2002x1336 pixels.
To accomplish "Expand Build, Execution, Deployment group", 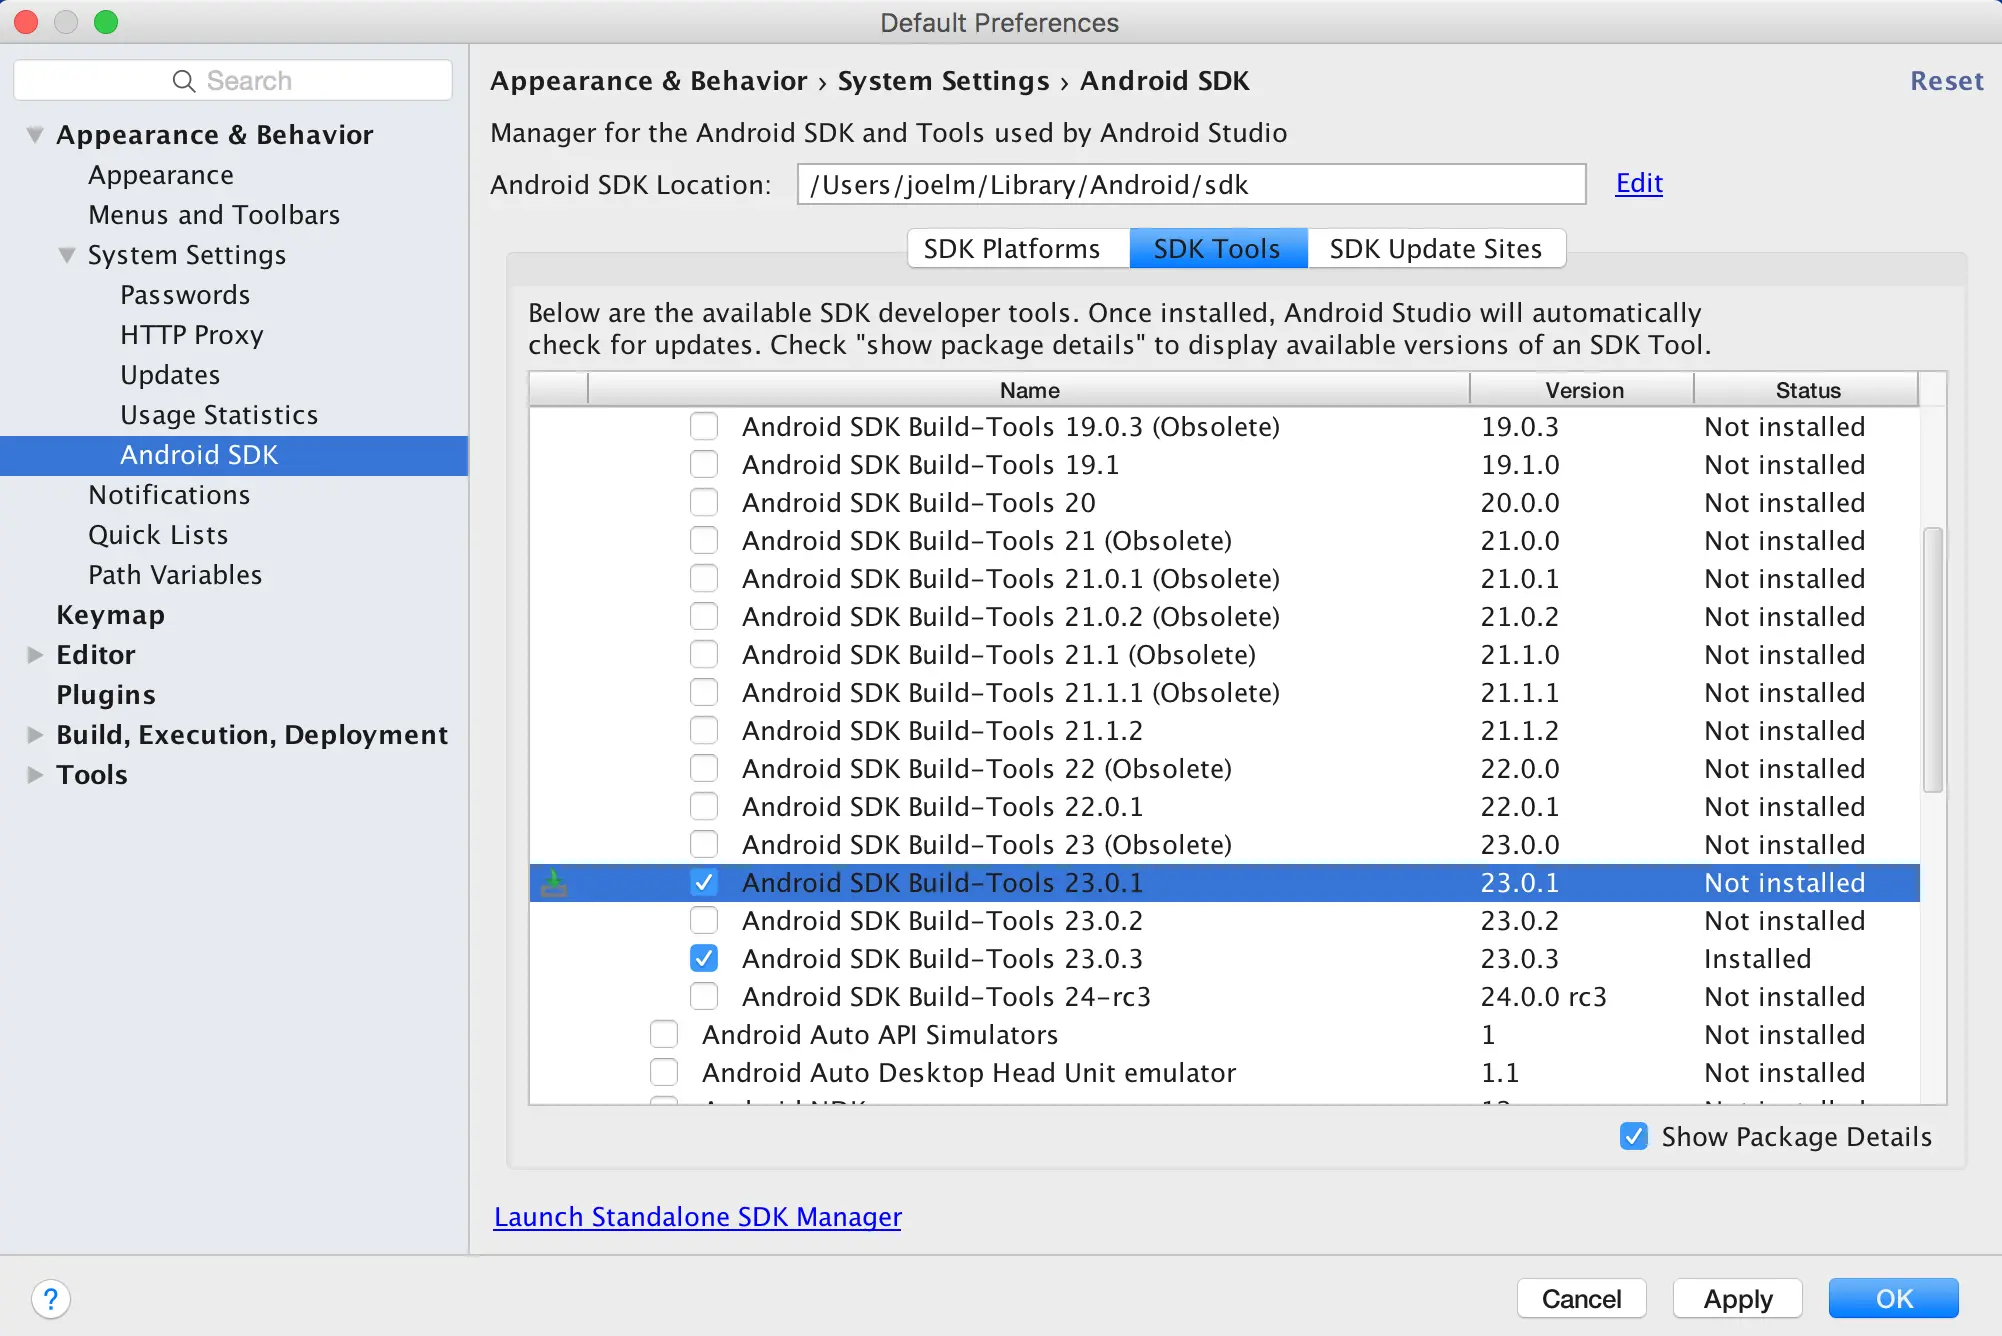I will 35,735.
